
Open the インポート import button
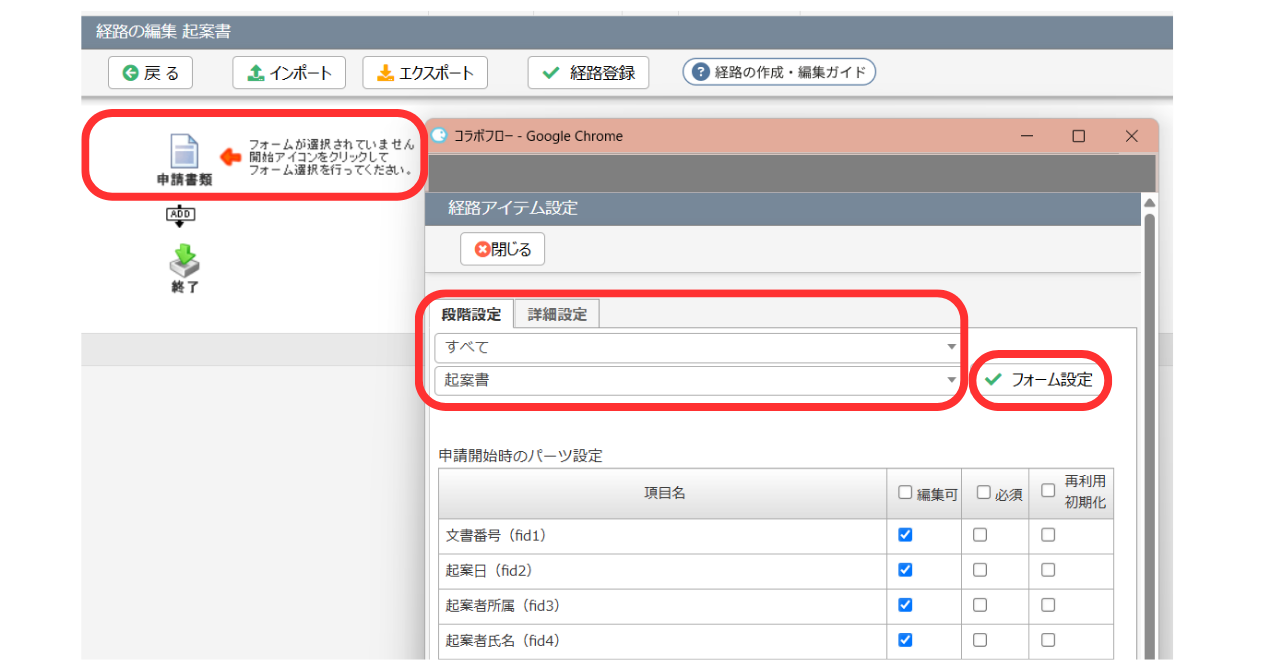[x=289, y=73]
